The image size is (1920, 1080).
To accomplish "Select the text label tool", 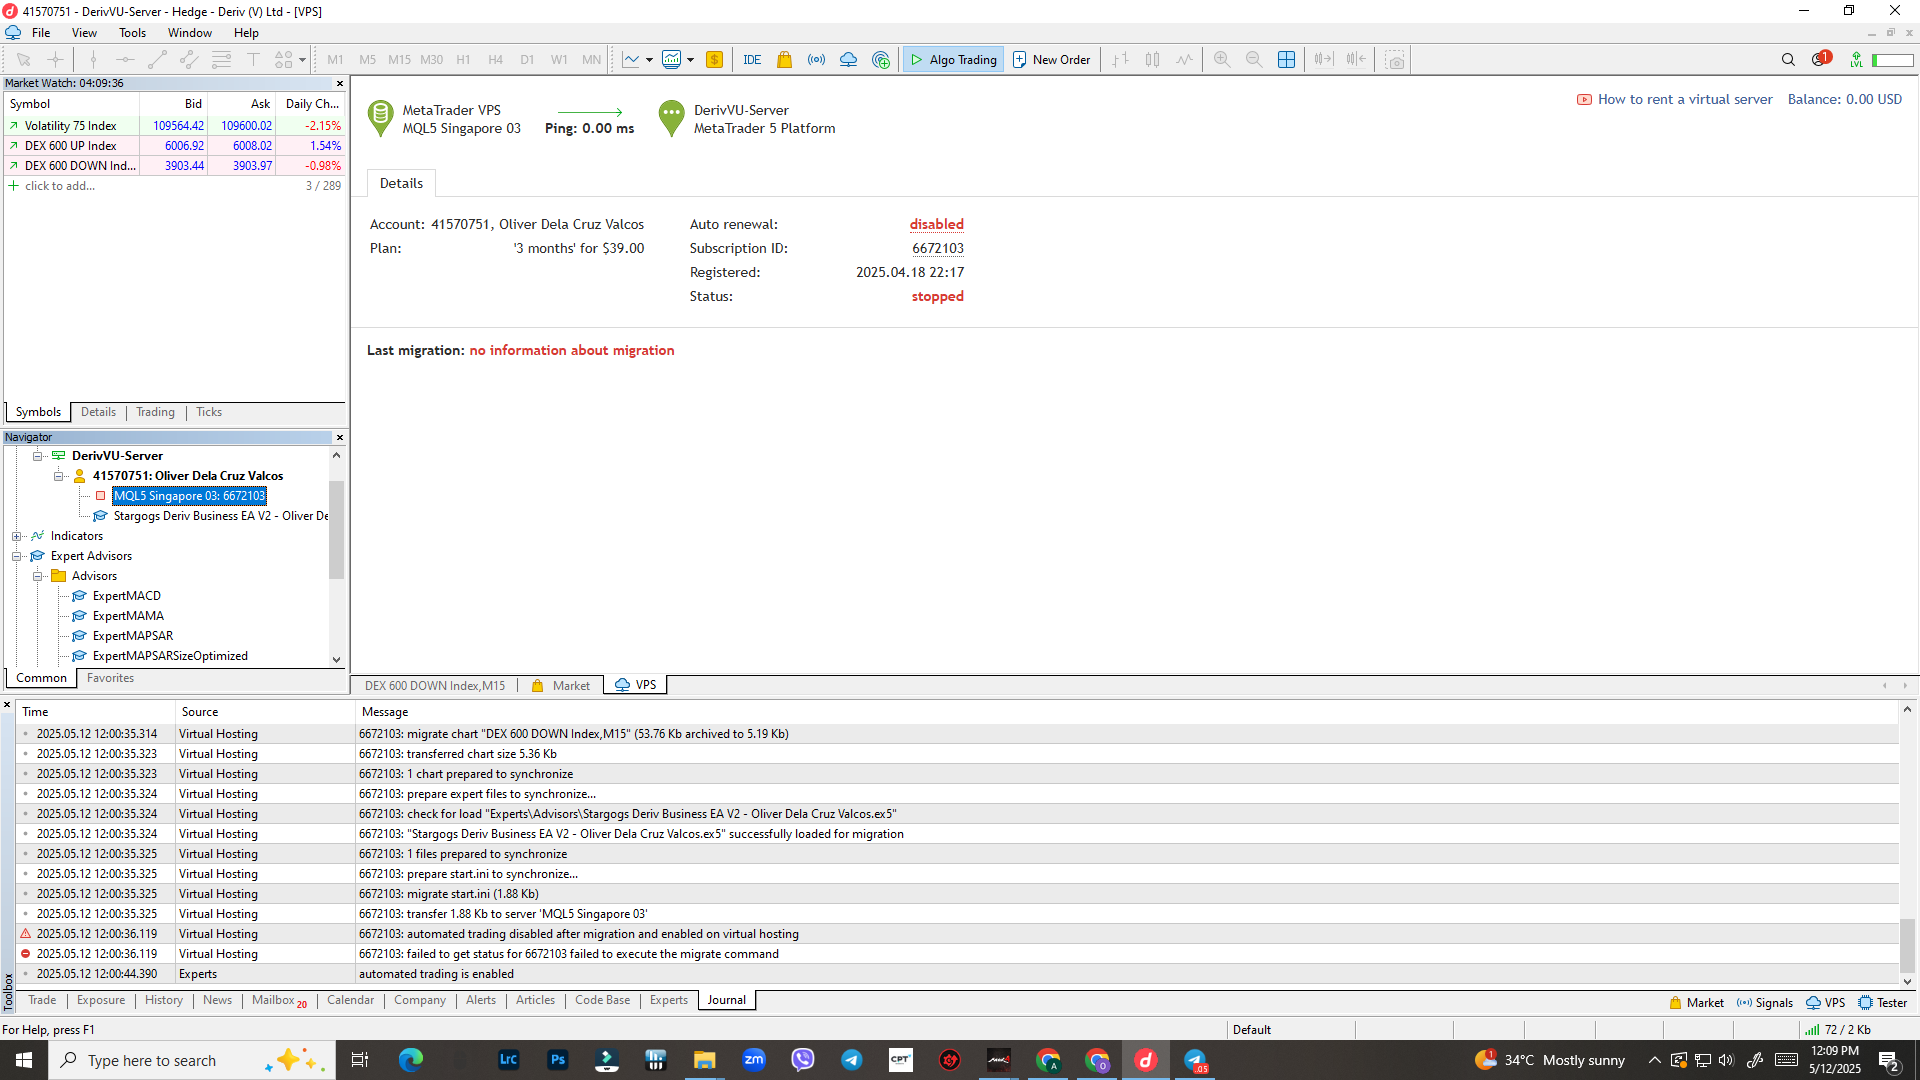I will coord(254,60).
